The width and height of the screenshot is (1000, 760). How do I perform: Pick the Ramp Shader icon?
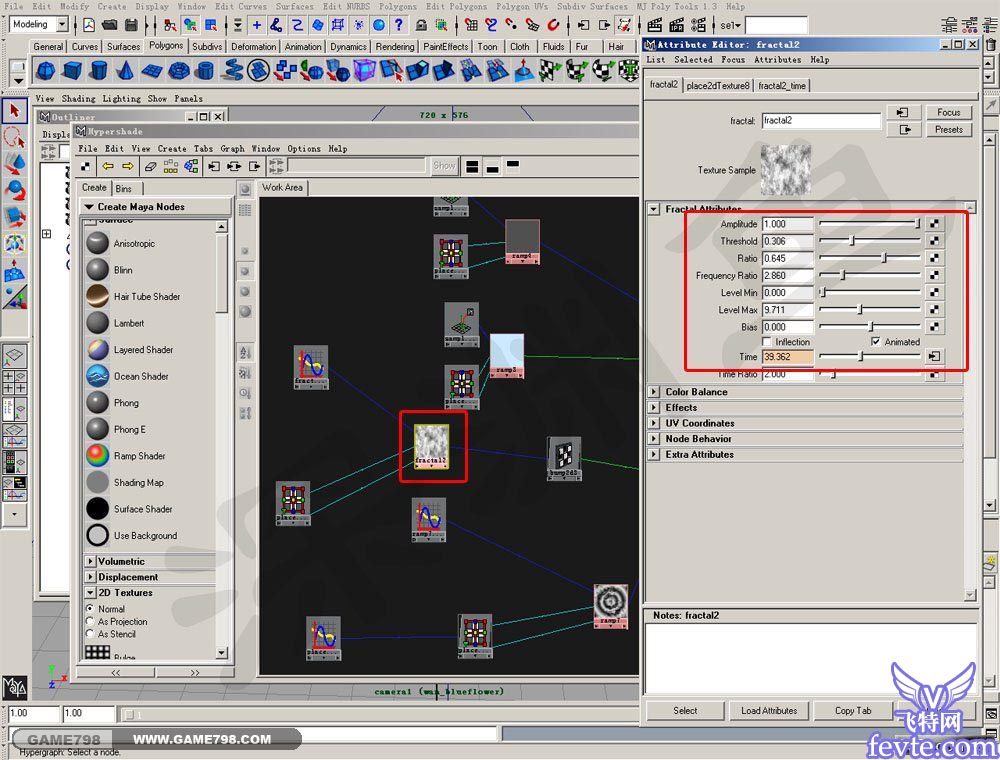[97, 456]
